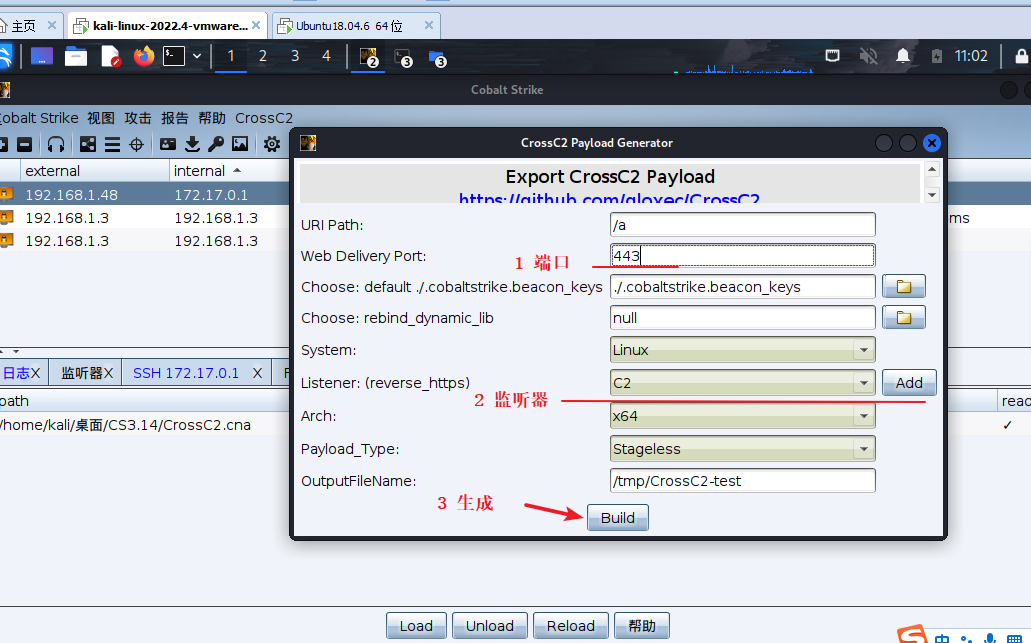1031x643 pixels.
Task: Open the listeners headphones icon
Action: [56, 144]
